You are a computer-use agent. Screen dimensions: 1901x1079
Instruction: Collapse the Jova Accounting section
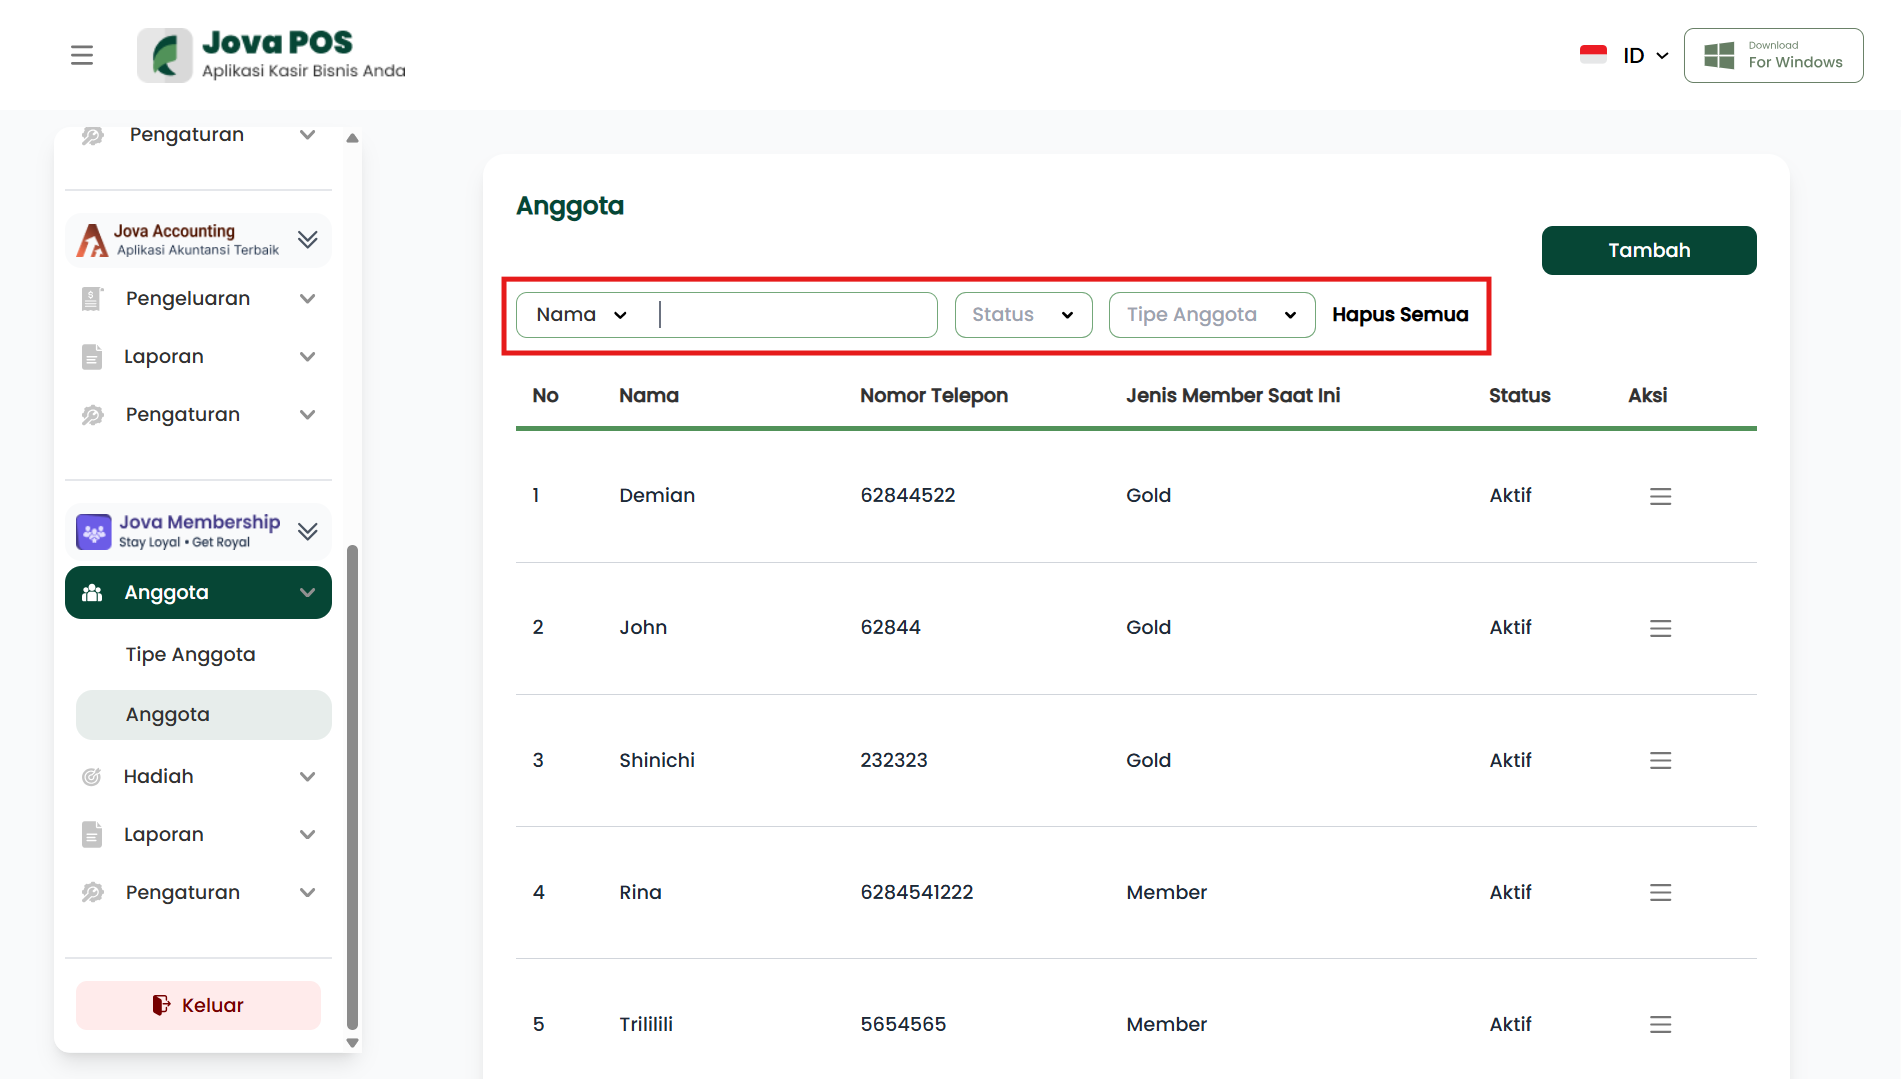tap(307, 239)
